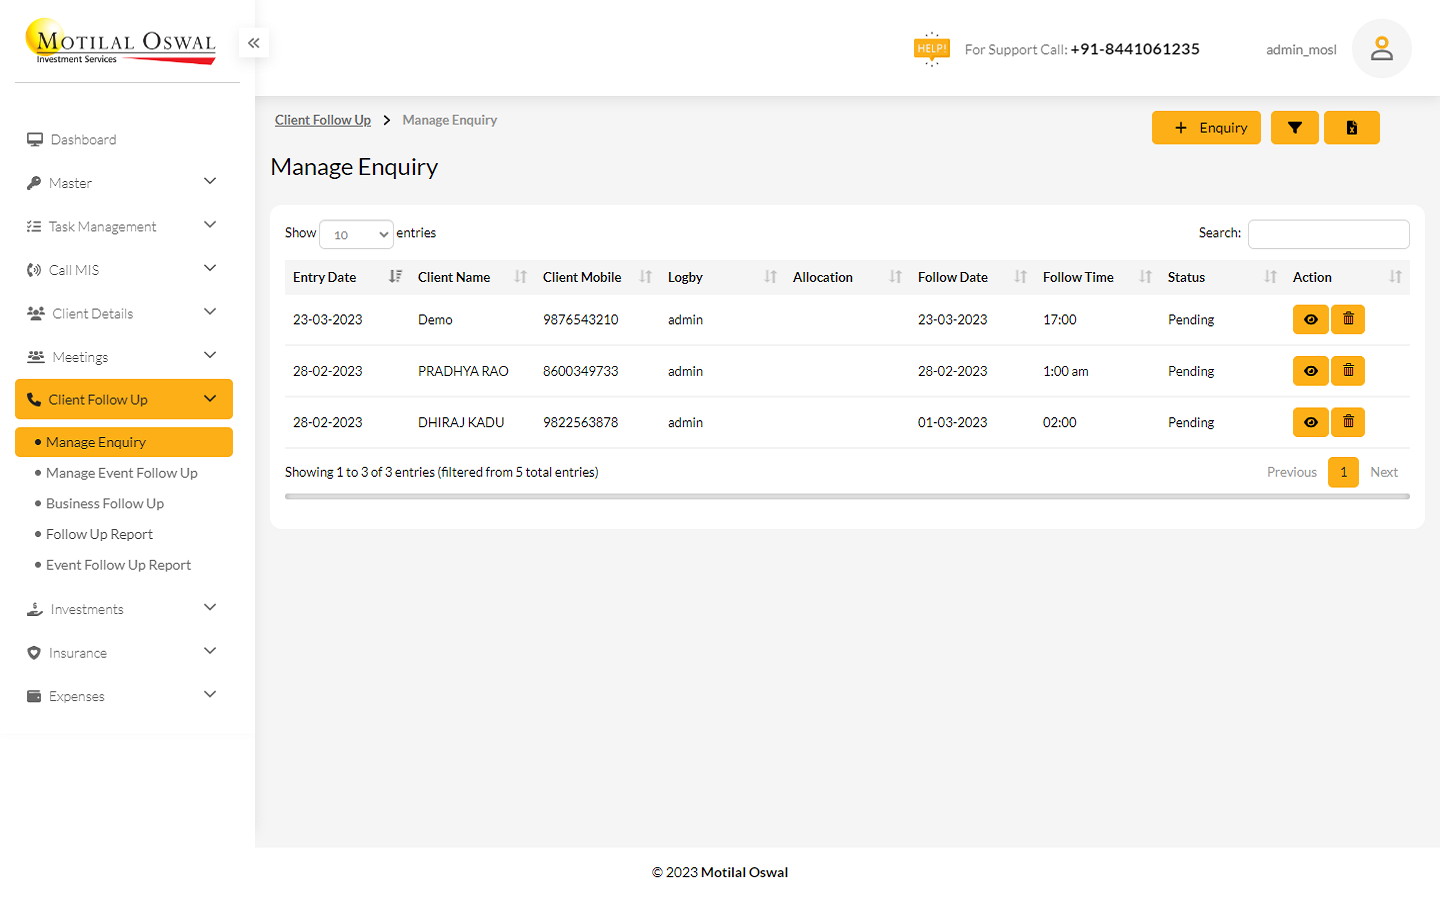Open the filter funnel icon button

click(1295, 128)
